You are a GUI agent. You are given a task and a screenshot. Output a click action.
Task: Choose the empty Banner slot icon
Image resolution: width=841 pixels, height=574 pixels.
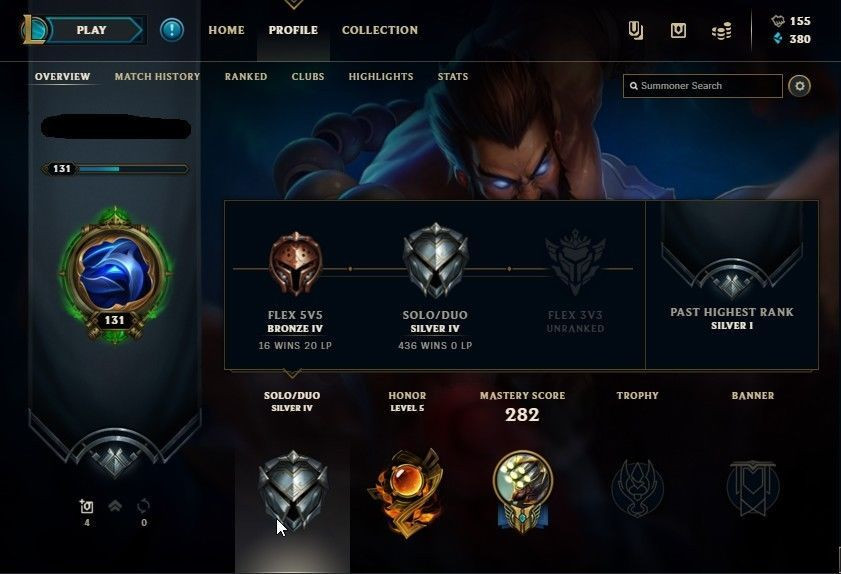(753, 487)
